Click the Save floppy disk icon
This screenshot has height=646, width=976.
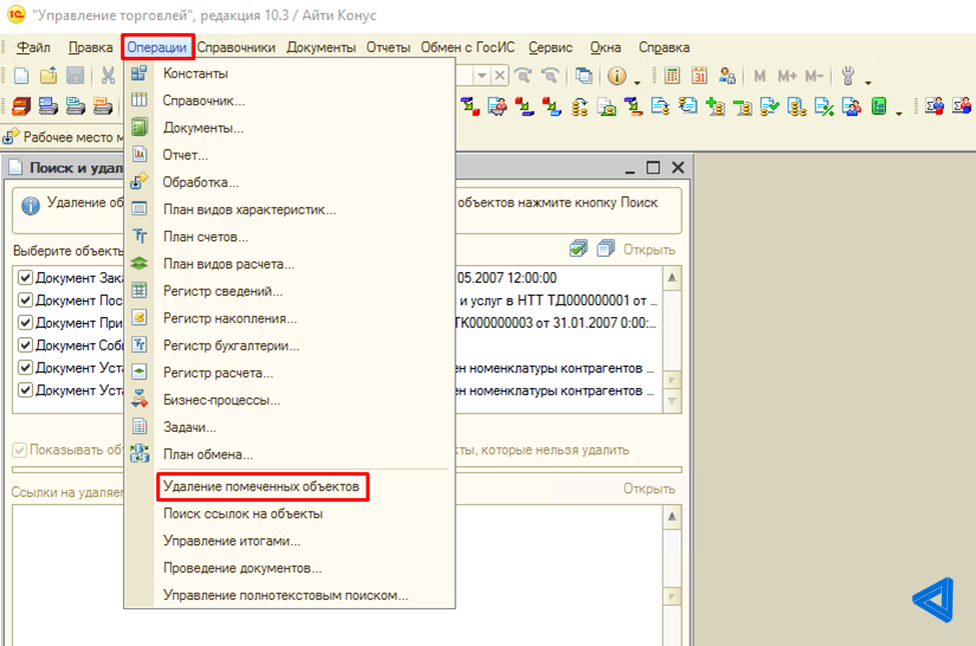coord(75,76)
